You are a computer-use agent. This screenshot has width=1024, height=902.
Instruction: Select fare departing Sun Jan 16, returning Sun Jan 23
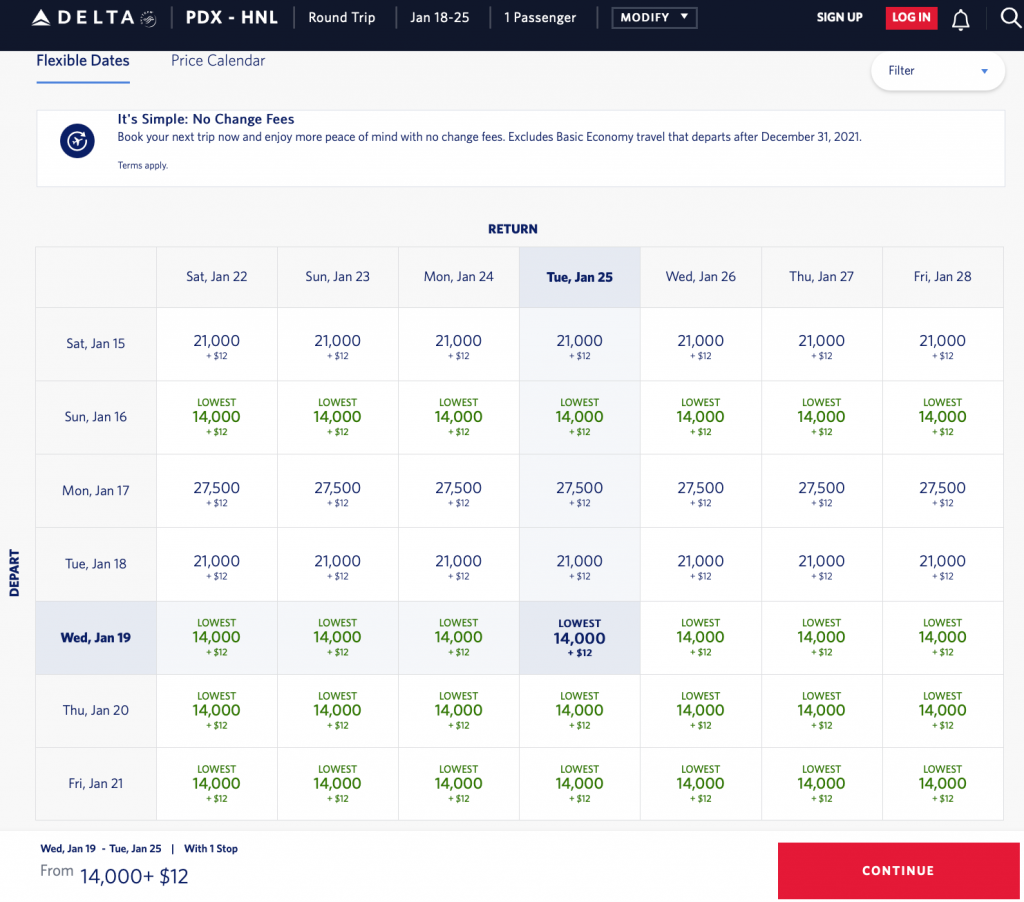coord(337,418)
